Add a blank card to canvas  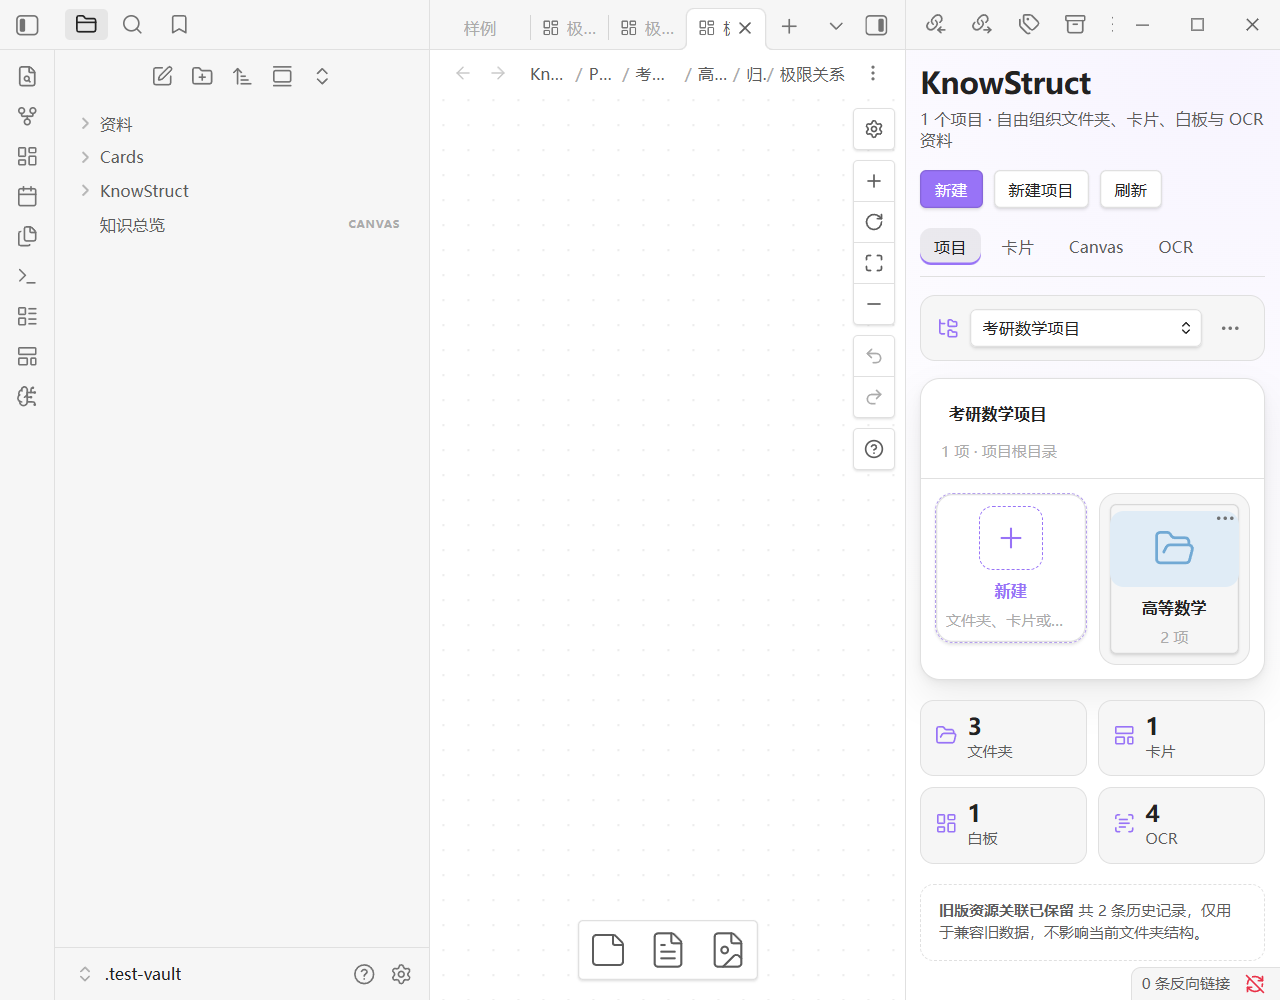click(608, 950)
